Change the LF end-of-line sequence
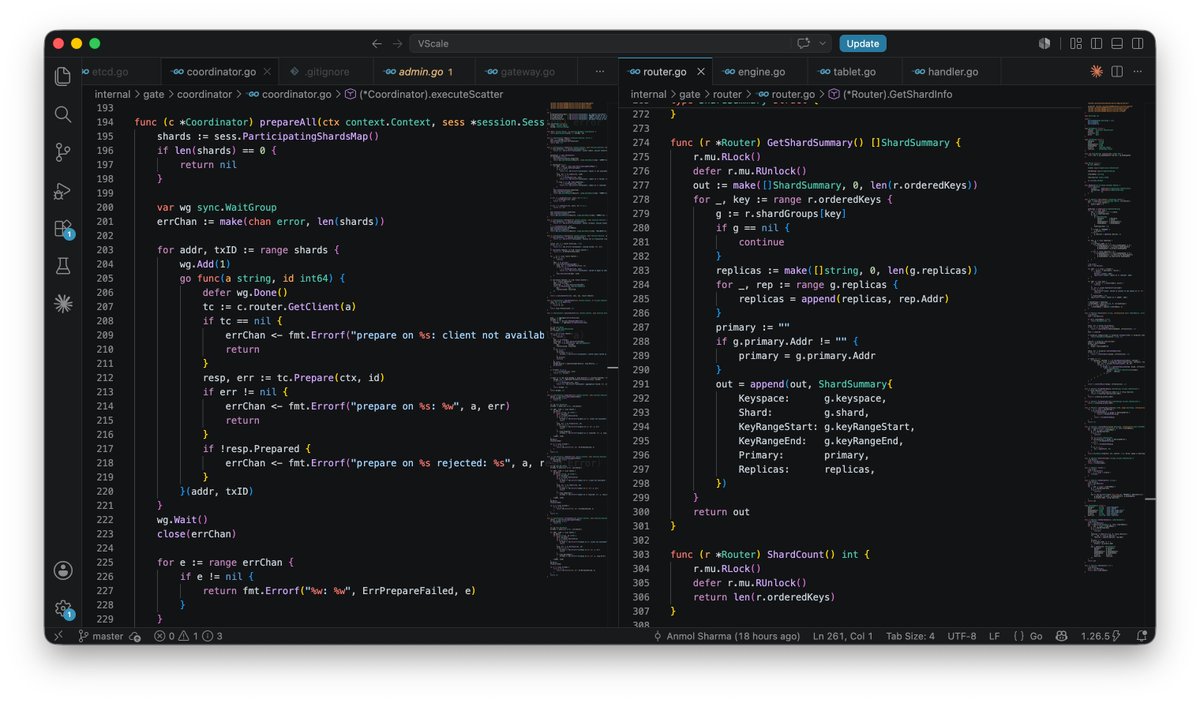Image resolution: width=1200 pixels, height=703 pixels. pos(994,636)
